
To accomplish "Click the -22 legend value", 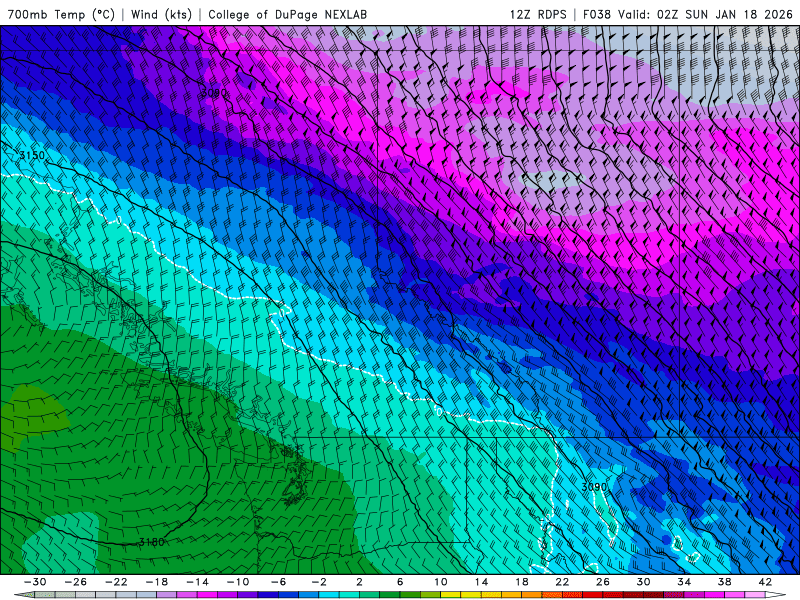I will 116,582.
